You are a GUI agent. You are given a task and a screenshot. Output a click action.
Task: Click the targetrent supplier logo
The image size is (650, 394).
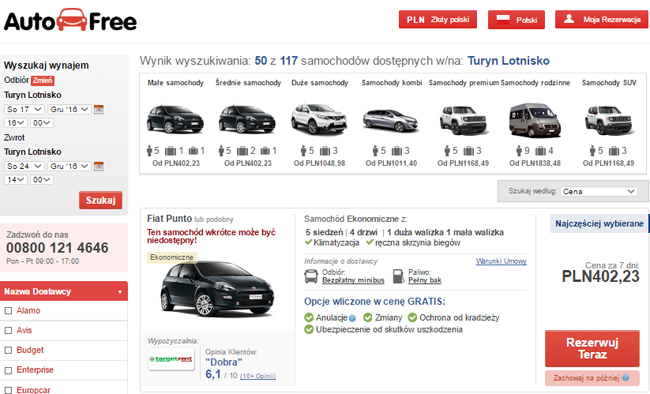coord(171,359)
